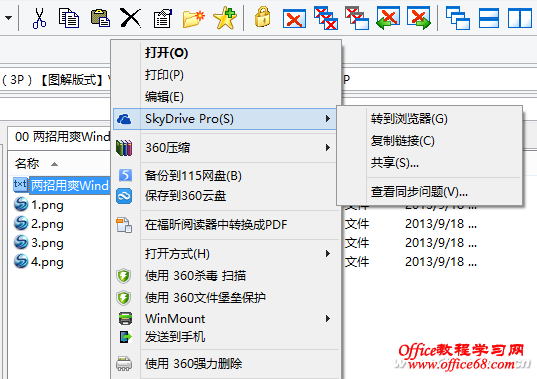The width and height of the screenshot is (537, 379).
Task: Click the padlock lock tab icon
Action: tap(263, 17)
